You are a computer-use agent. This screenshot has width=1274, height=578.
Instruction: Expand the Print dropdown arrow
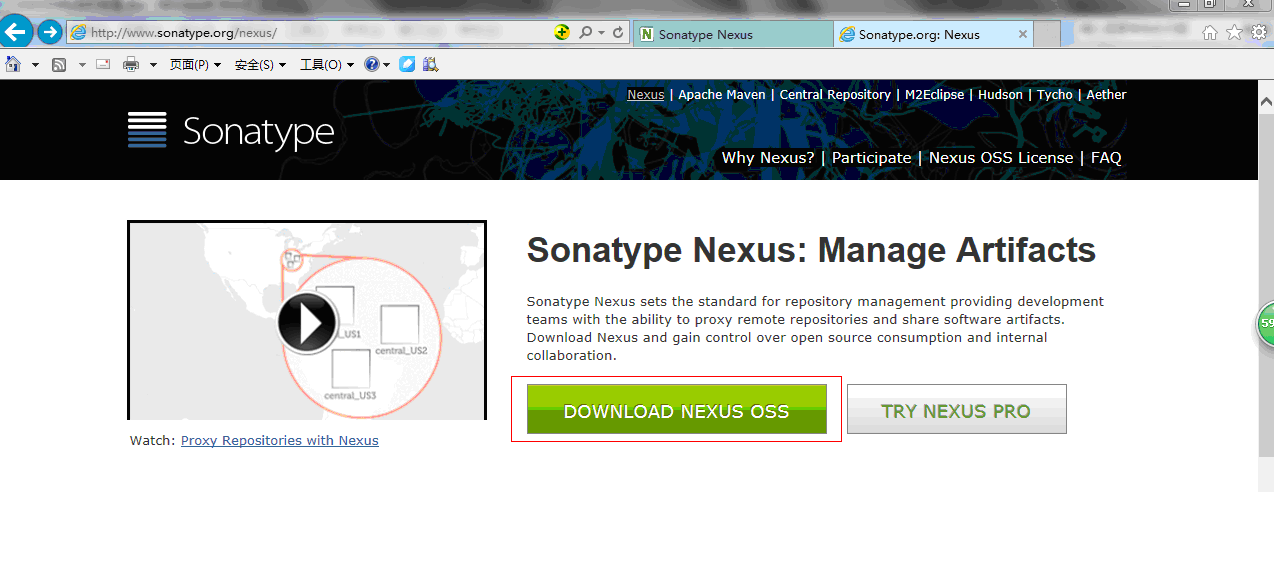tap(153, 65)
